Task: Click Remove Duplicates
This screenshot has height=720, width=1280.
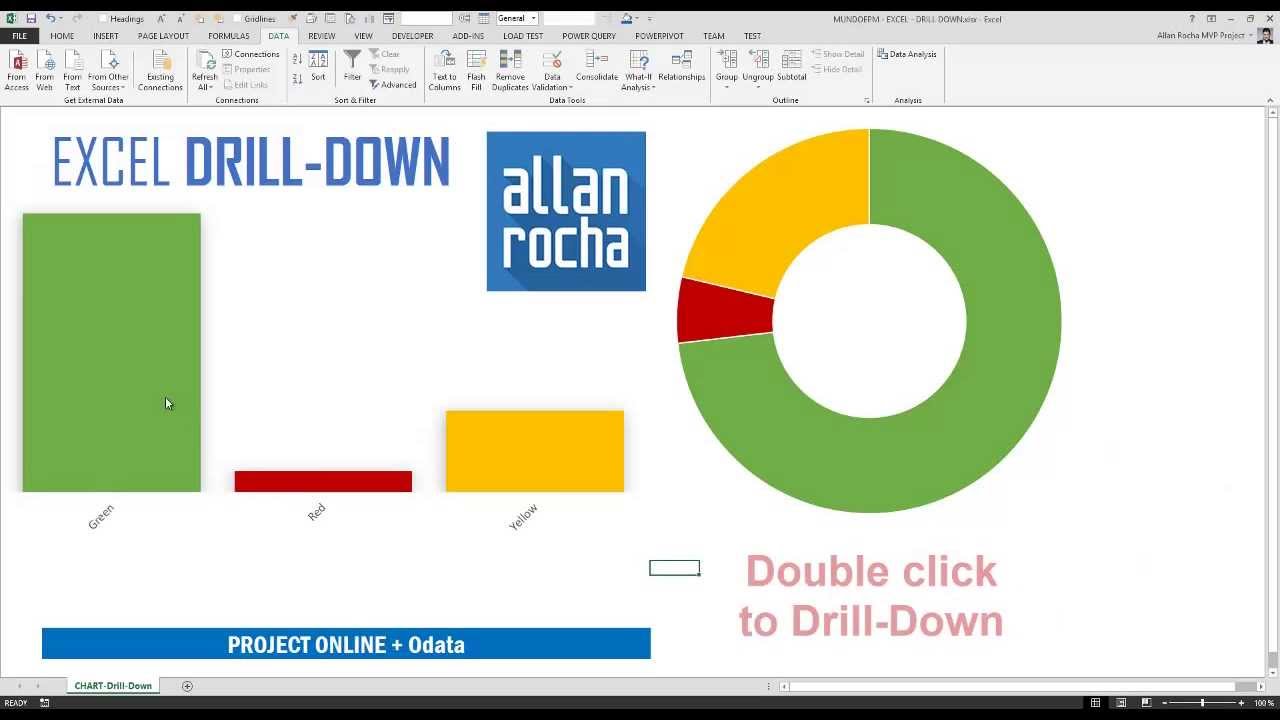Action: (x=510, y=70)
